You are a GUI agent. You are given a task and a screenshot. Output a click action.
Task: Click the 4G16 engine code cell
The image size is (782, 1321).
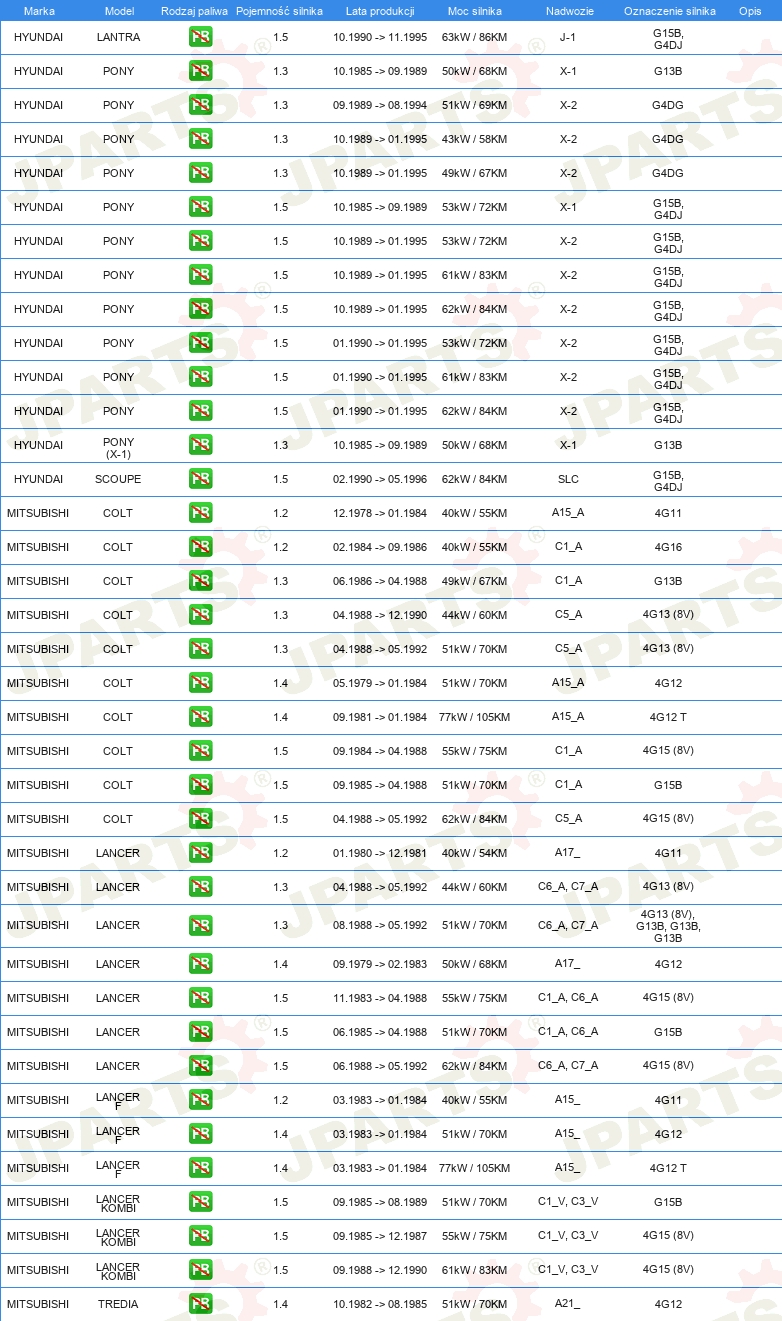tap(668, 547)
